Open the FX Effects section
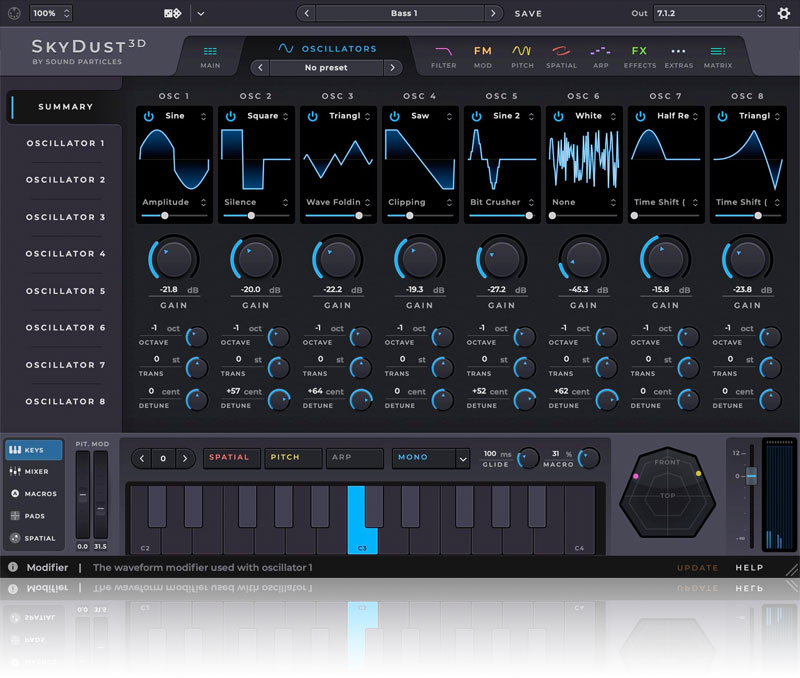800x678 pixels. point(639,56)
